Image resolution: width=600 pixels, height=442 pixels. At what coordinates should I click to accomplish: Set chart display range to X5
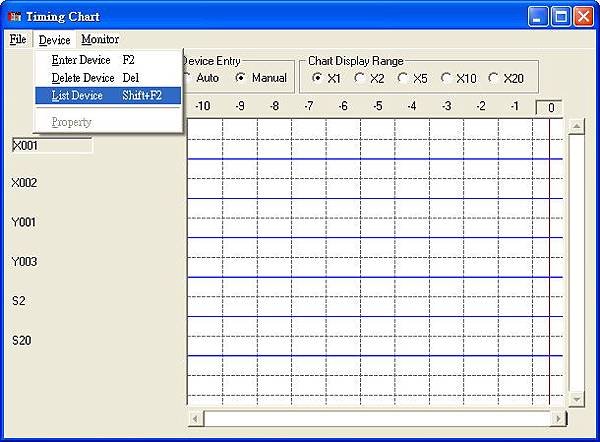tap(412, 78)
